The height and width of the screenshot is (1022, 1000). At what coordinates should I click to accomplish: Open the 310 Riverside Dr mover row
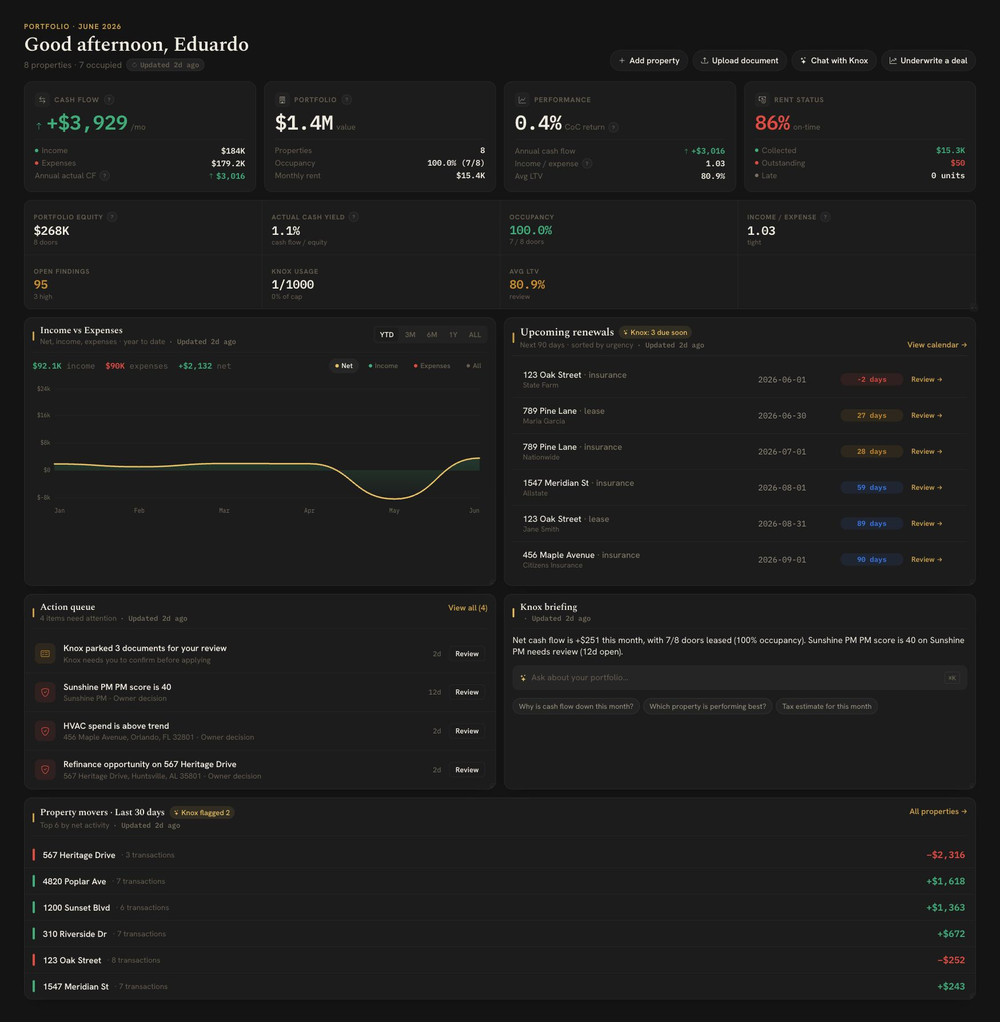pyautogui.click(x=499, y=934)
